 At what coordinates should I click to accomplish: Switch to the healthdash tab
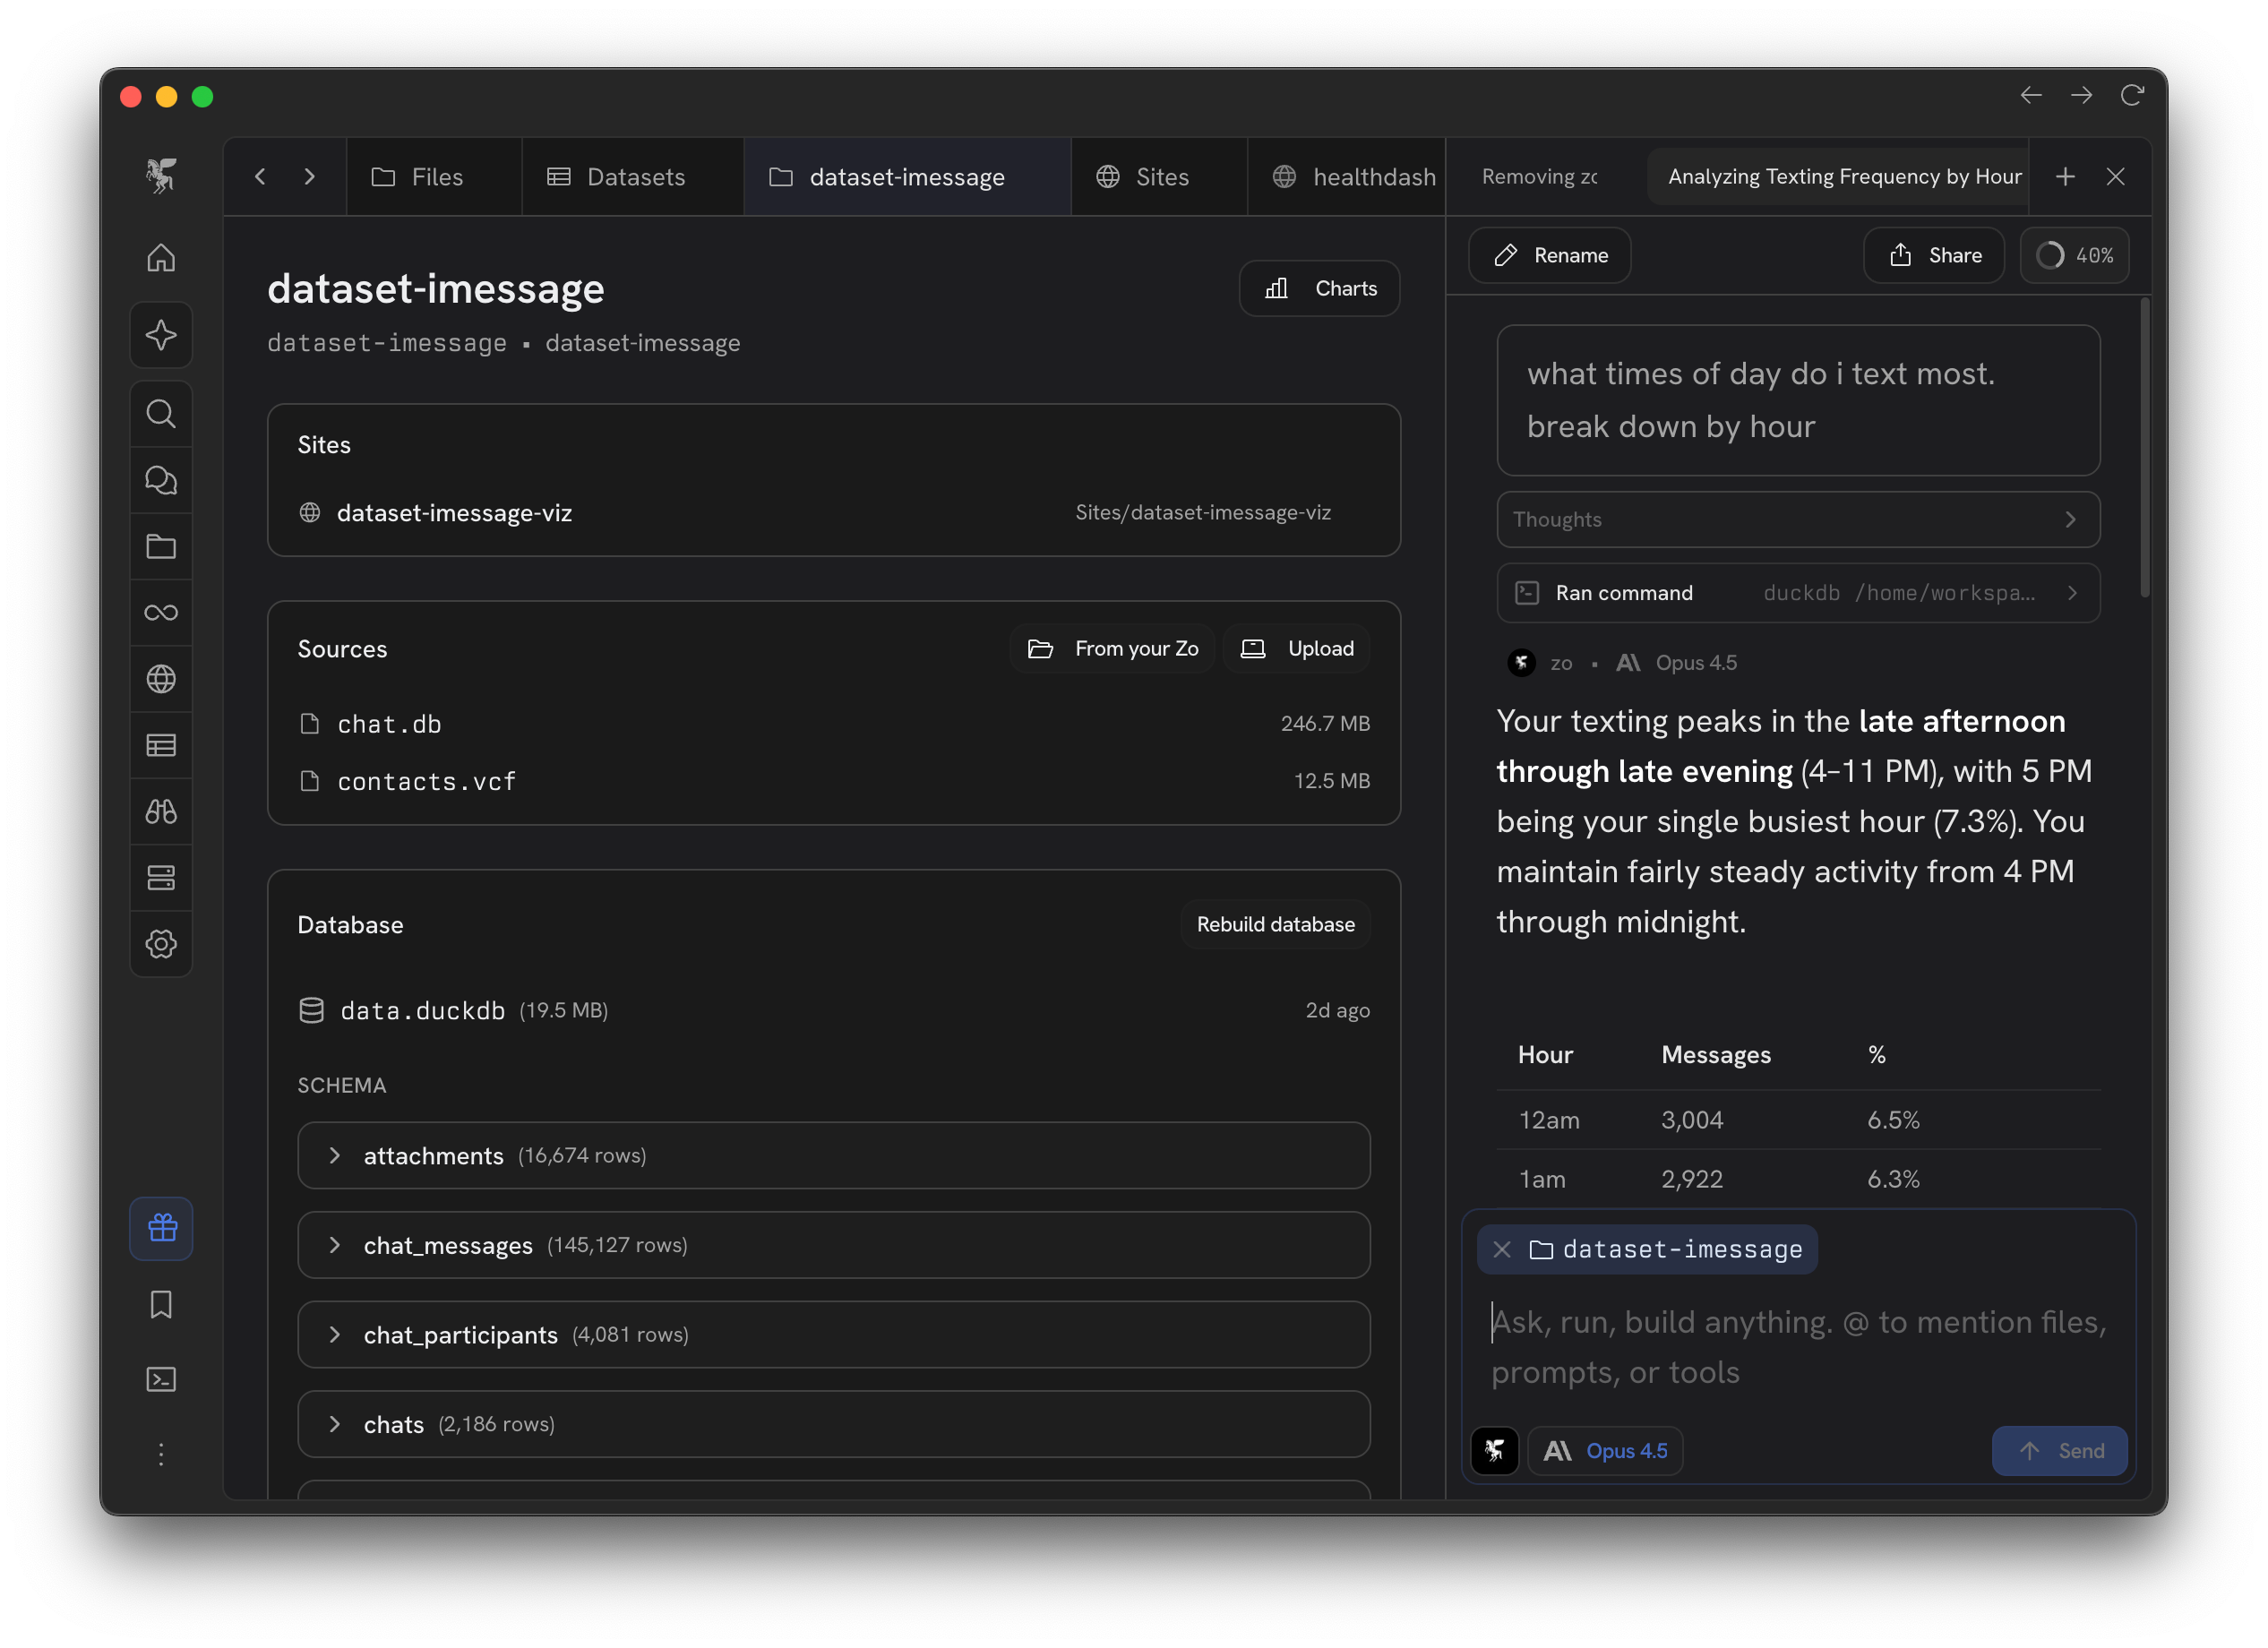tap(1354, 177)
